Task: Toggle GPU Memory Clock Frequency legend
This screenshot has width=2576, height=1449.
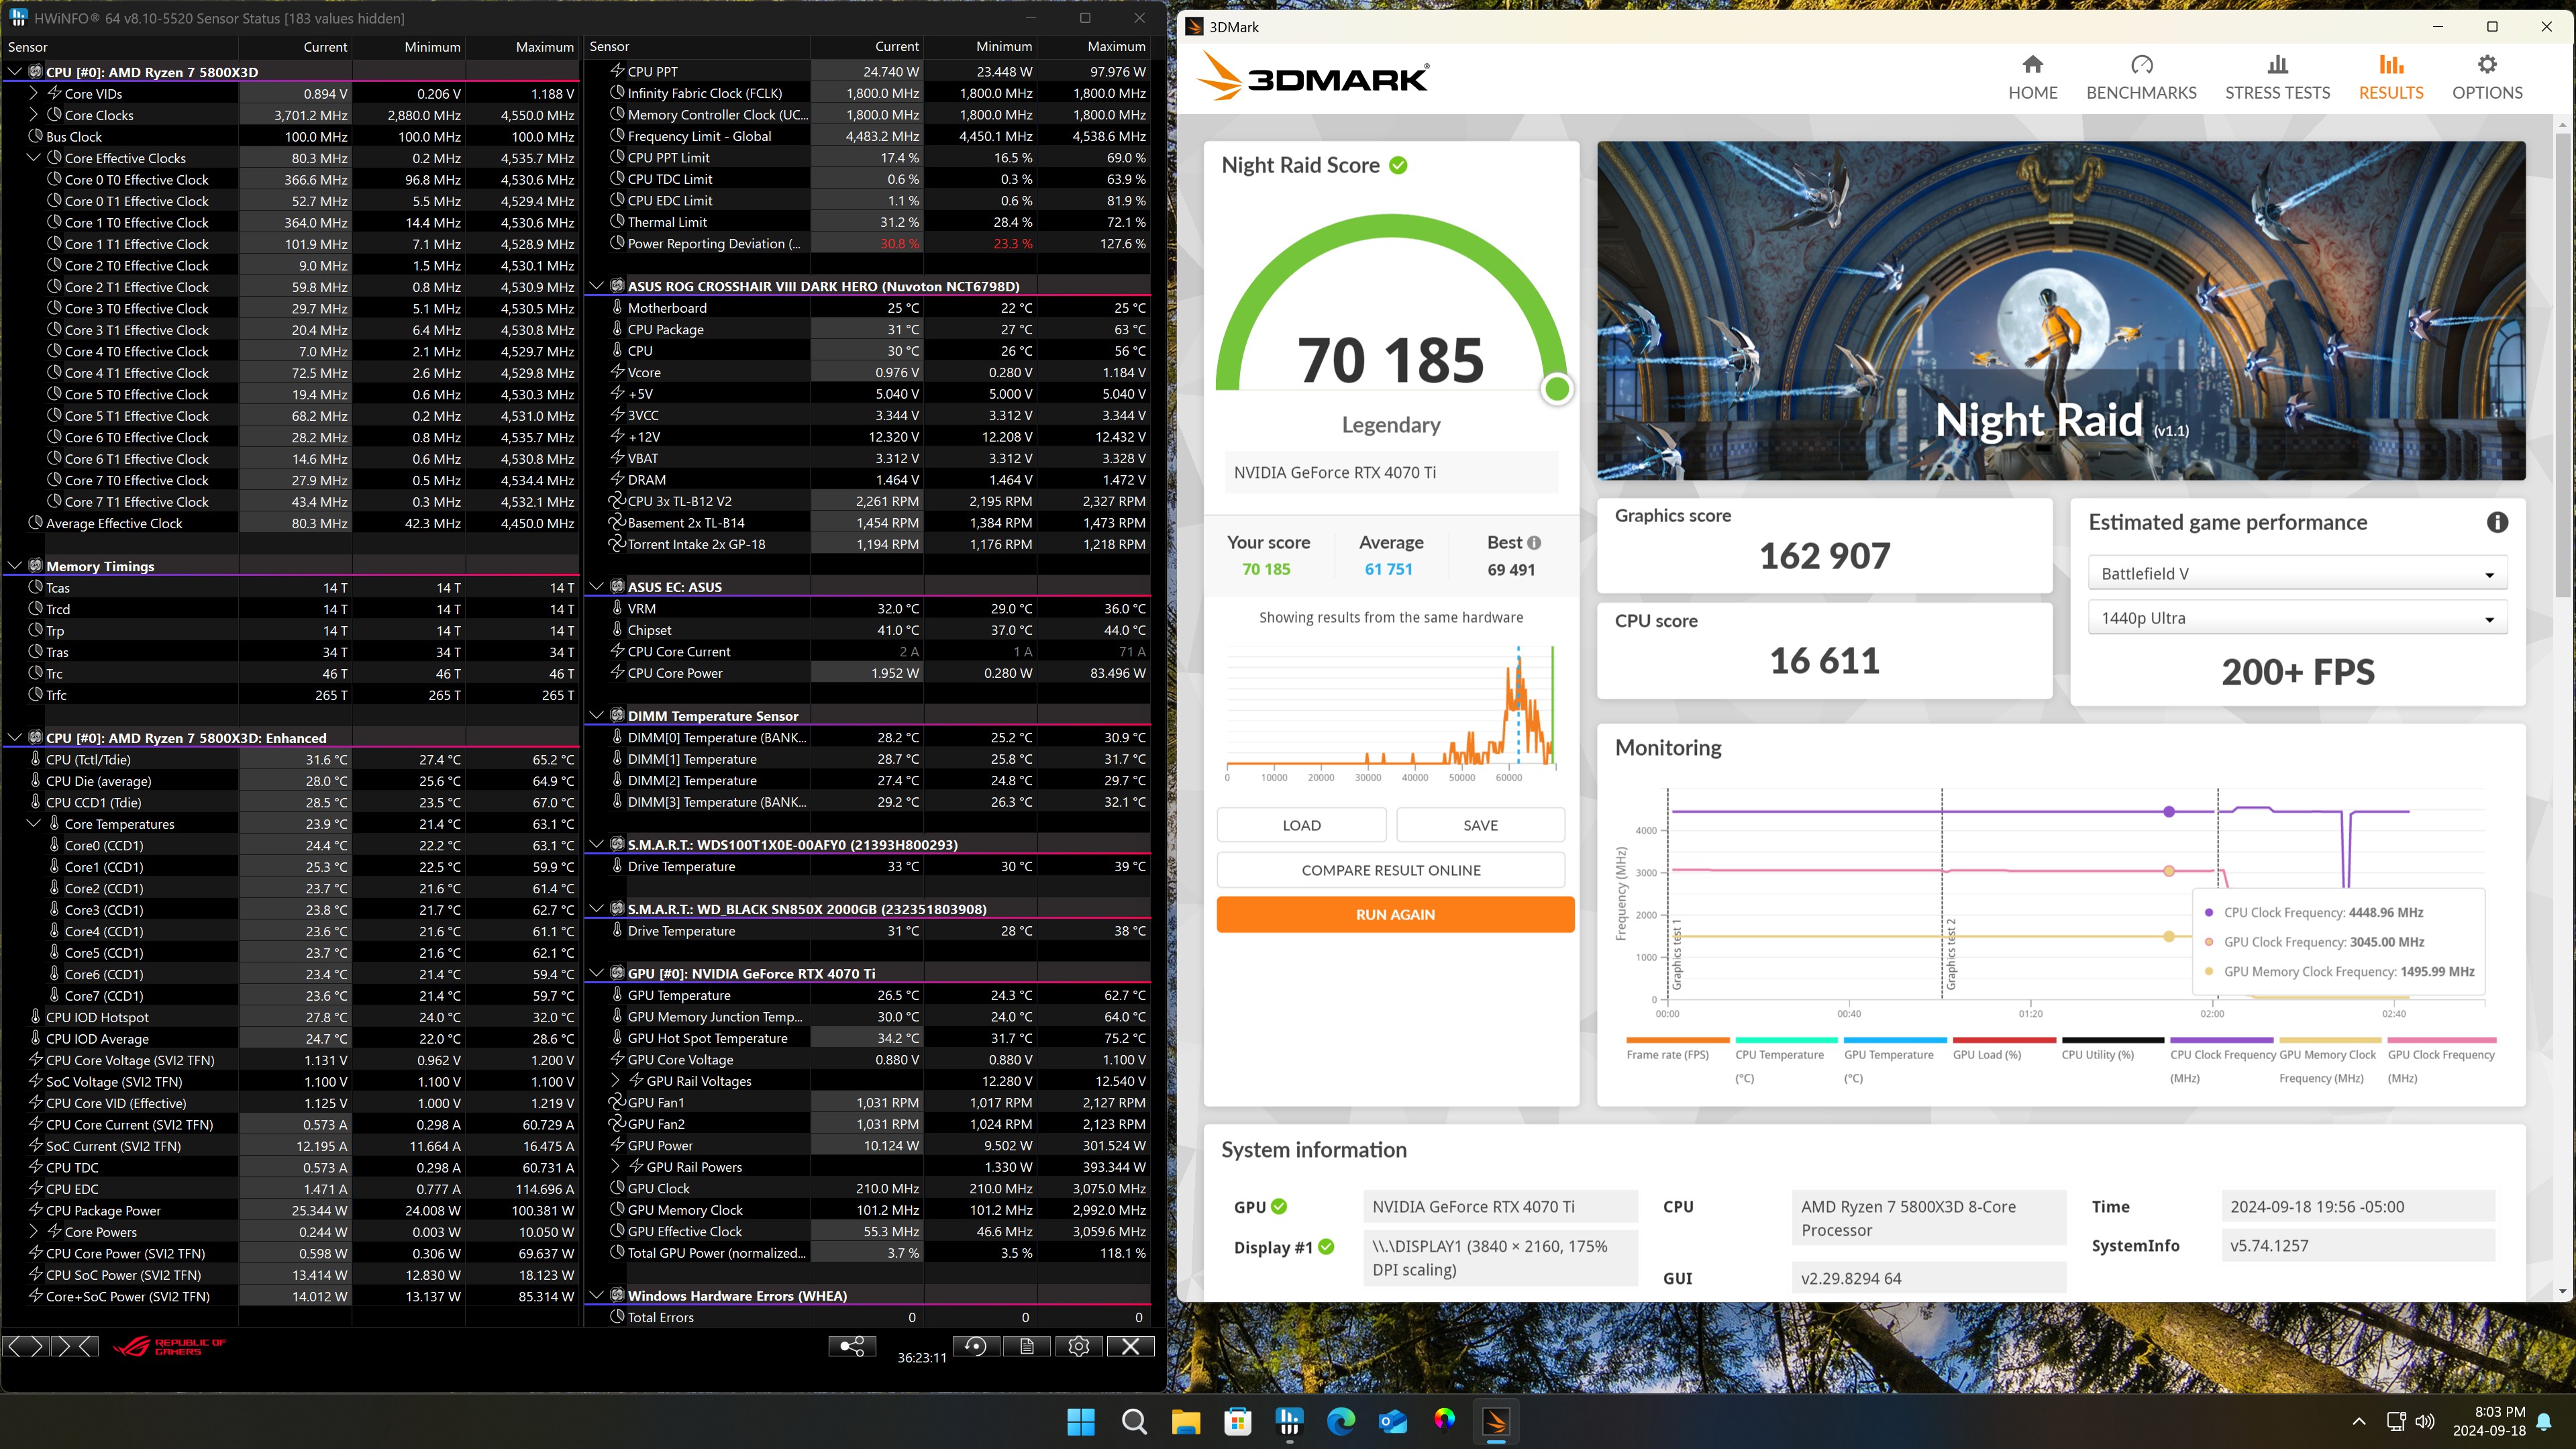Action: 2329,1062
